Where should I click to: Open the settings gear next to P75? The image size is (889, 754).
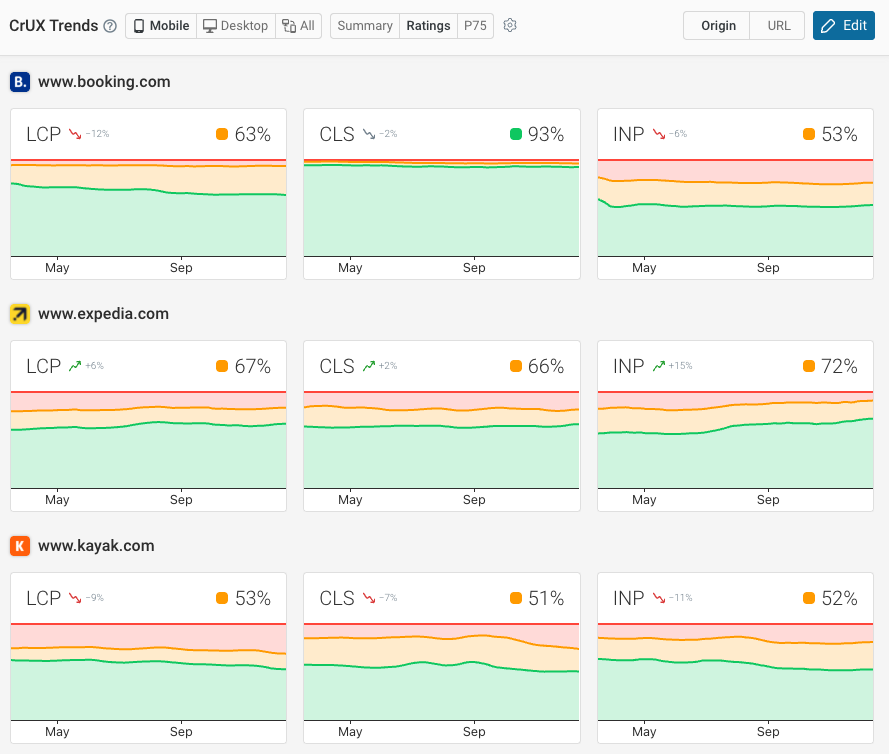point(510,25)
